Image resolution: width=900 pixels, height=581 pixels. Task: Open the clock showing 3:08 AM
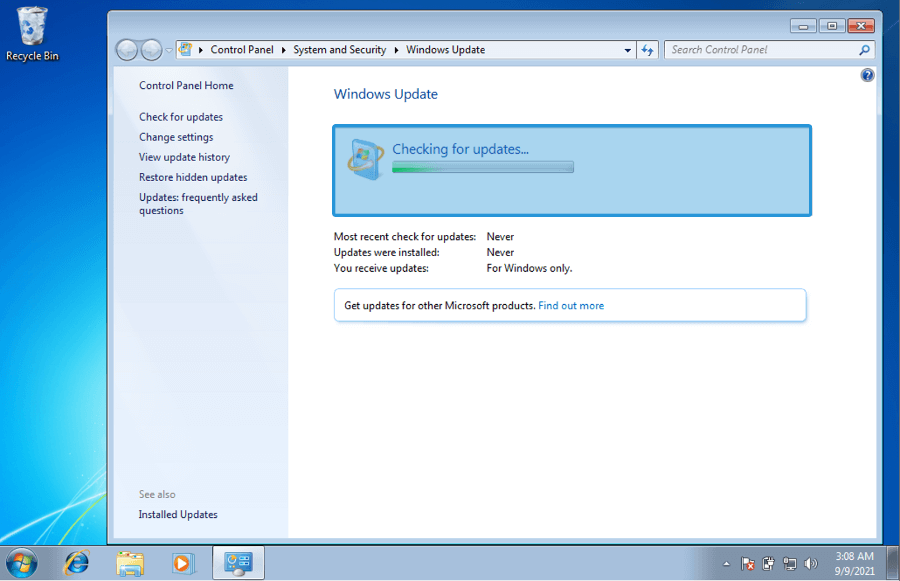[854, 563]
